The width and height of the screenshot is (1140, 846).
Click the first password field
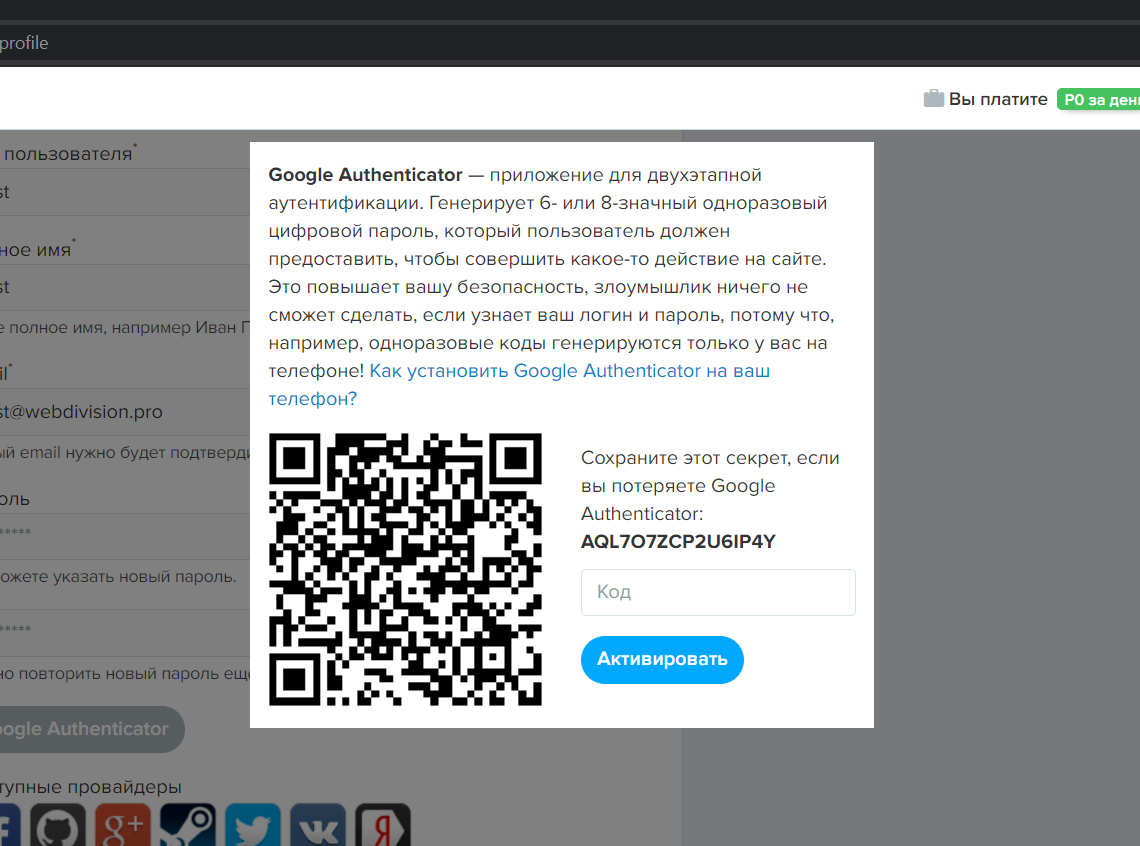pos(120,534)
